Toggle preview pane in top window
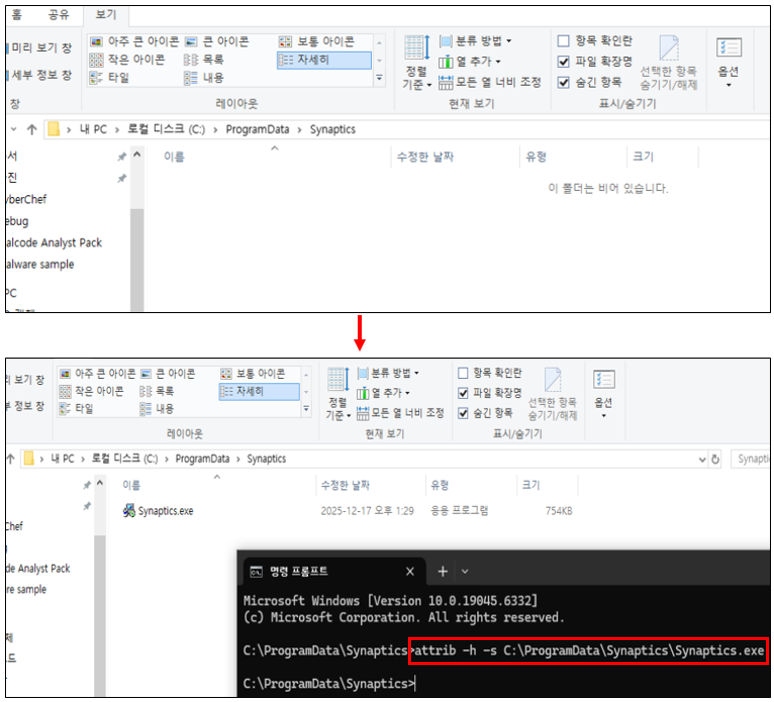774x702 pixels. point(41,48)
